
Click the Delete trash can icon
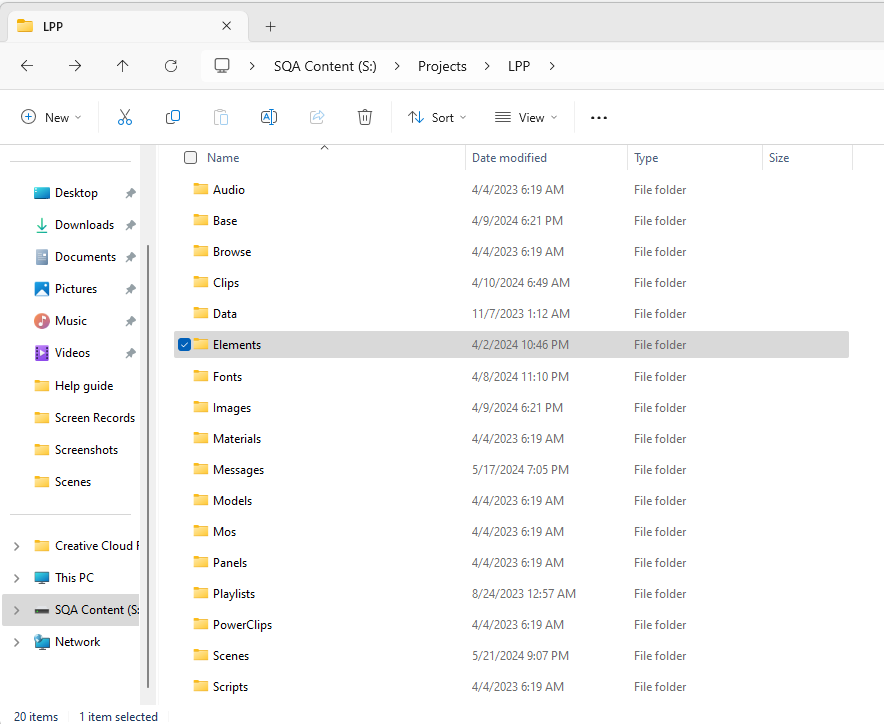365,117
